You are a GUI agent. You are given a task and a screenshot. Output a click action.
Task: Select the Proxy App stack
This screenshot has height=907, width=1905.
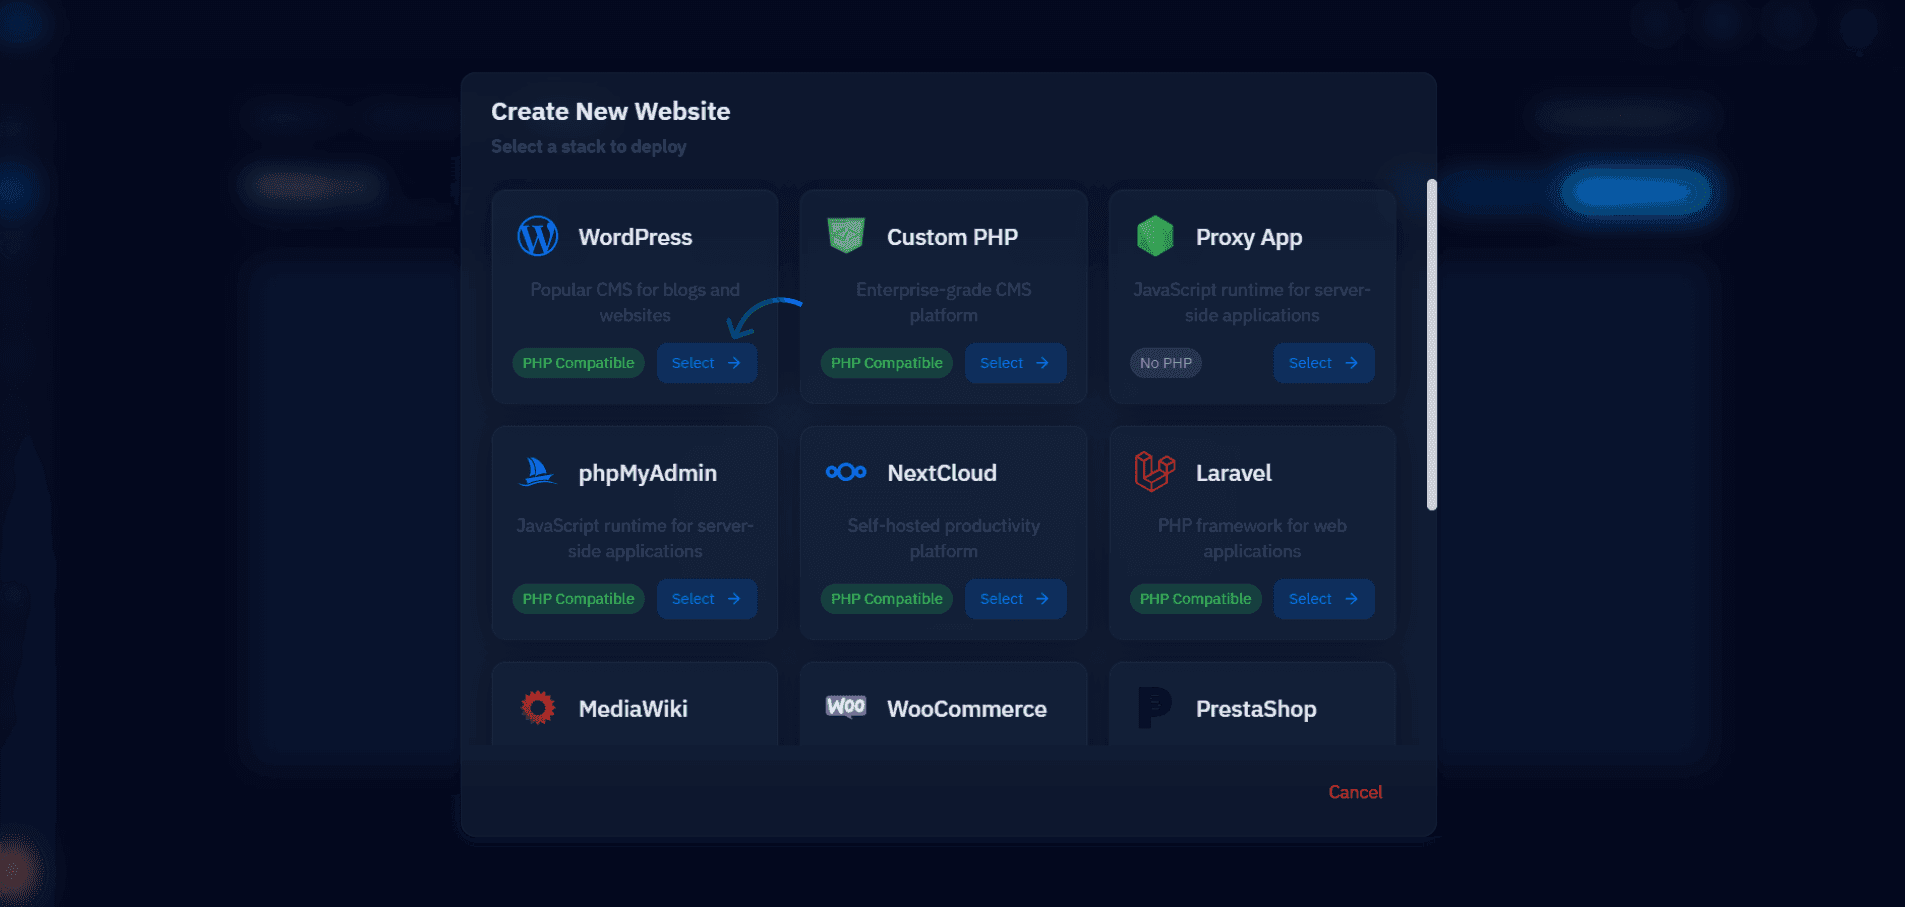tap(1324, 363)
